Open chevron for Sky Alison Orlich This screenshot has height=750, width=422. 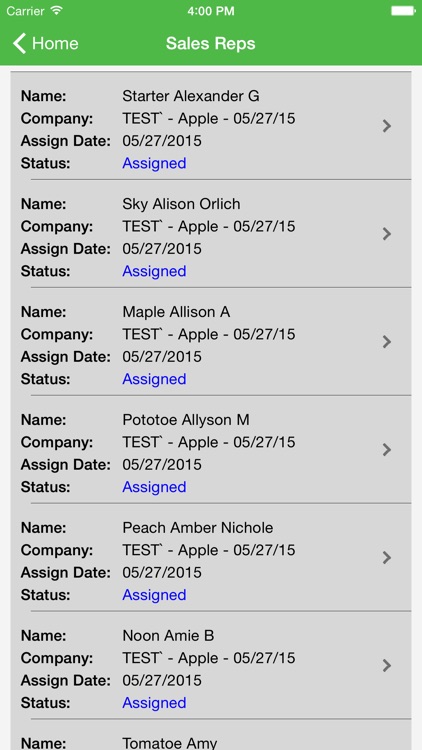click(x=387, y=234)
